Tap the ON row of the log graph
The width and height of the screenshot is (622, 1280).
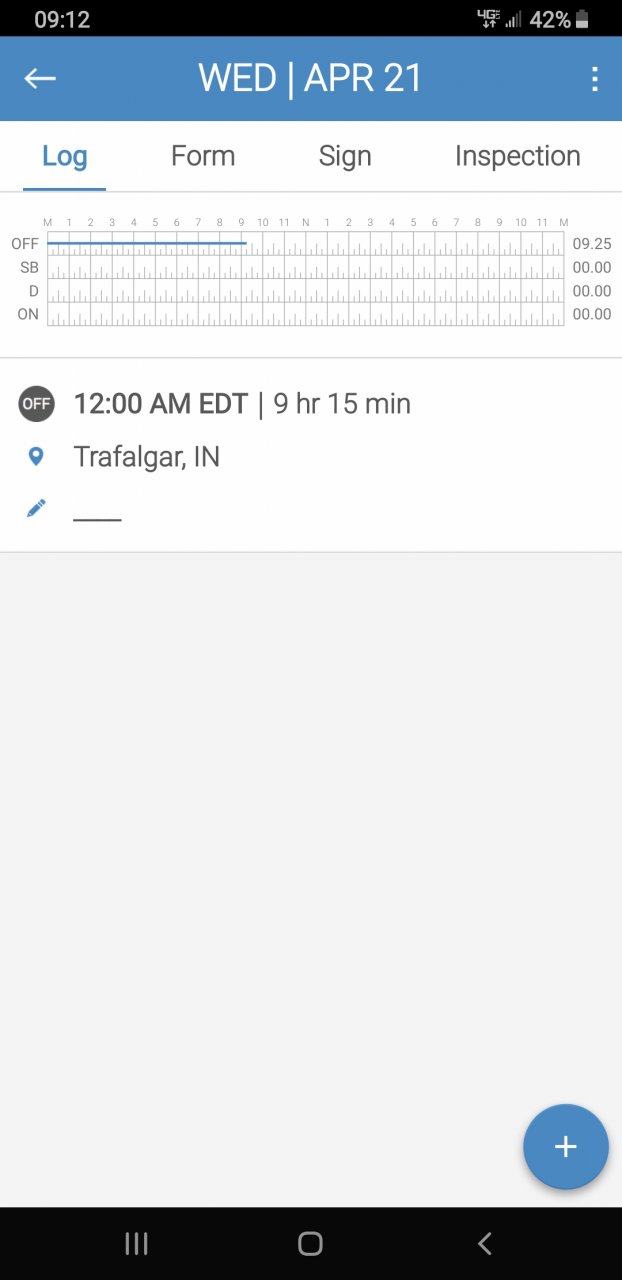(306, 315)
